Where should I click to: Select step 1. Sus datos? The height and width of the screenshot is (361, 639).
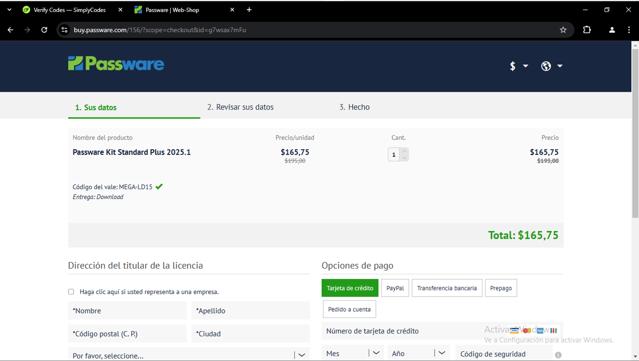(96, 108)
